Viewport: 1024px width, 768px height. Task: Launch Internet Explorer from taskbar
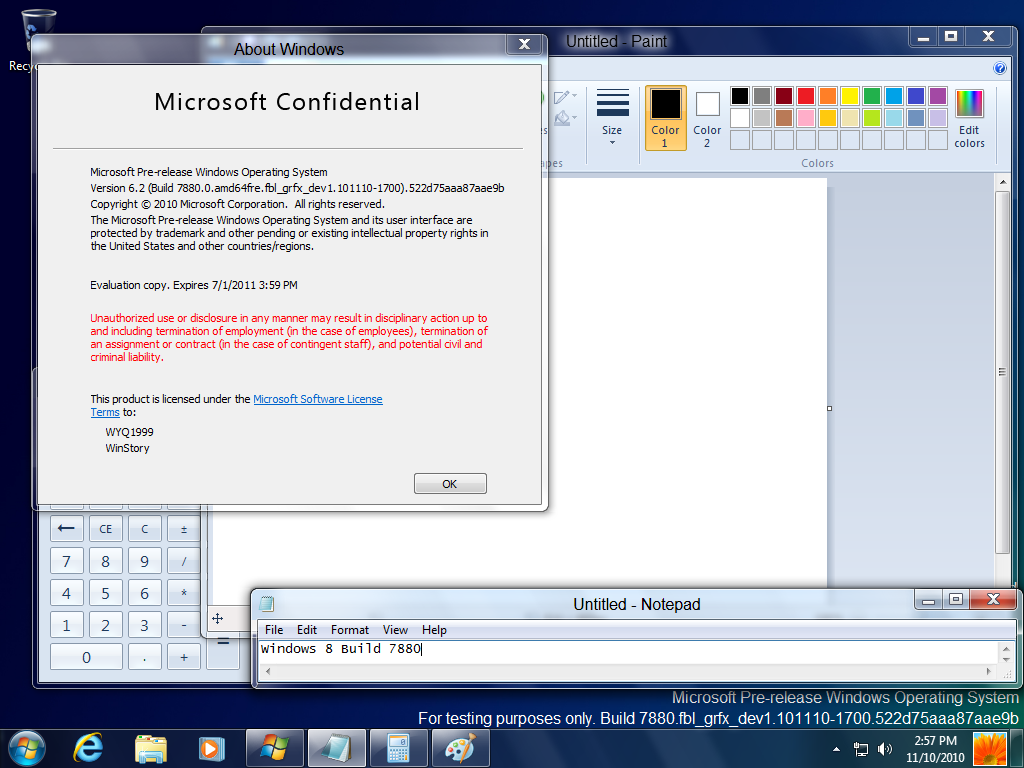tap(88, 748)
